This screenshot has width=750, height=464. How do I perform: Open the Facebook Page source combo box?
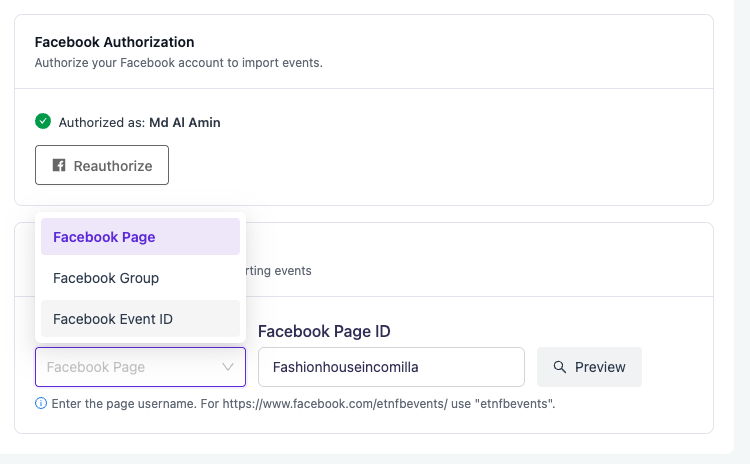pos(130,367)
